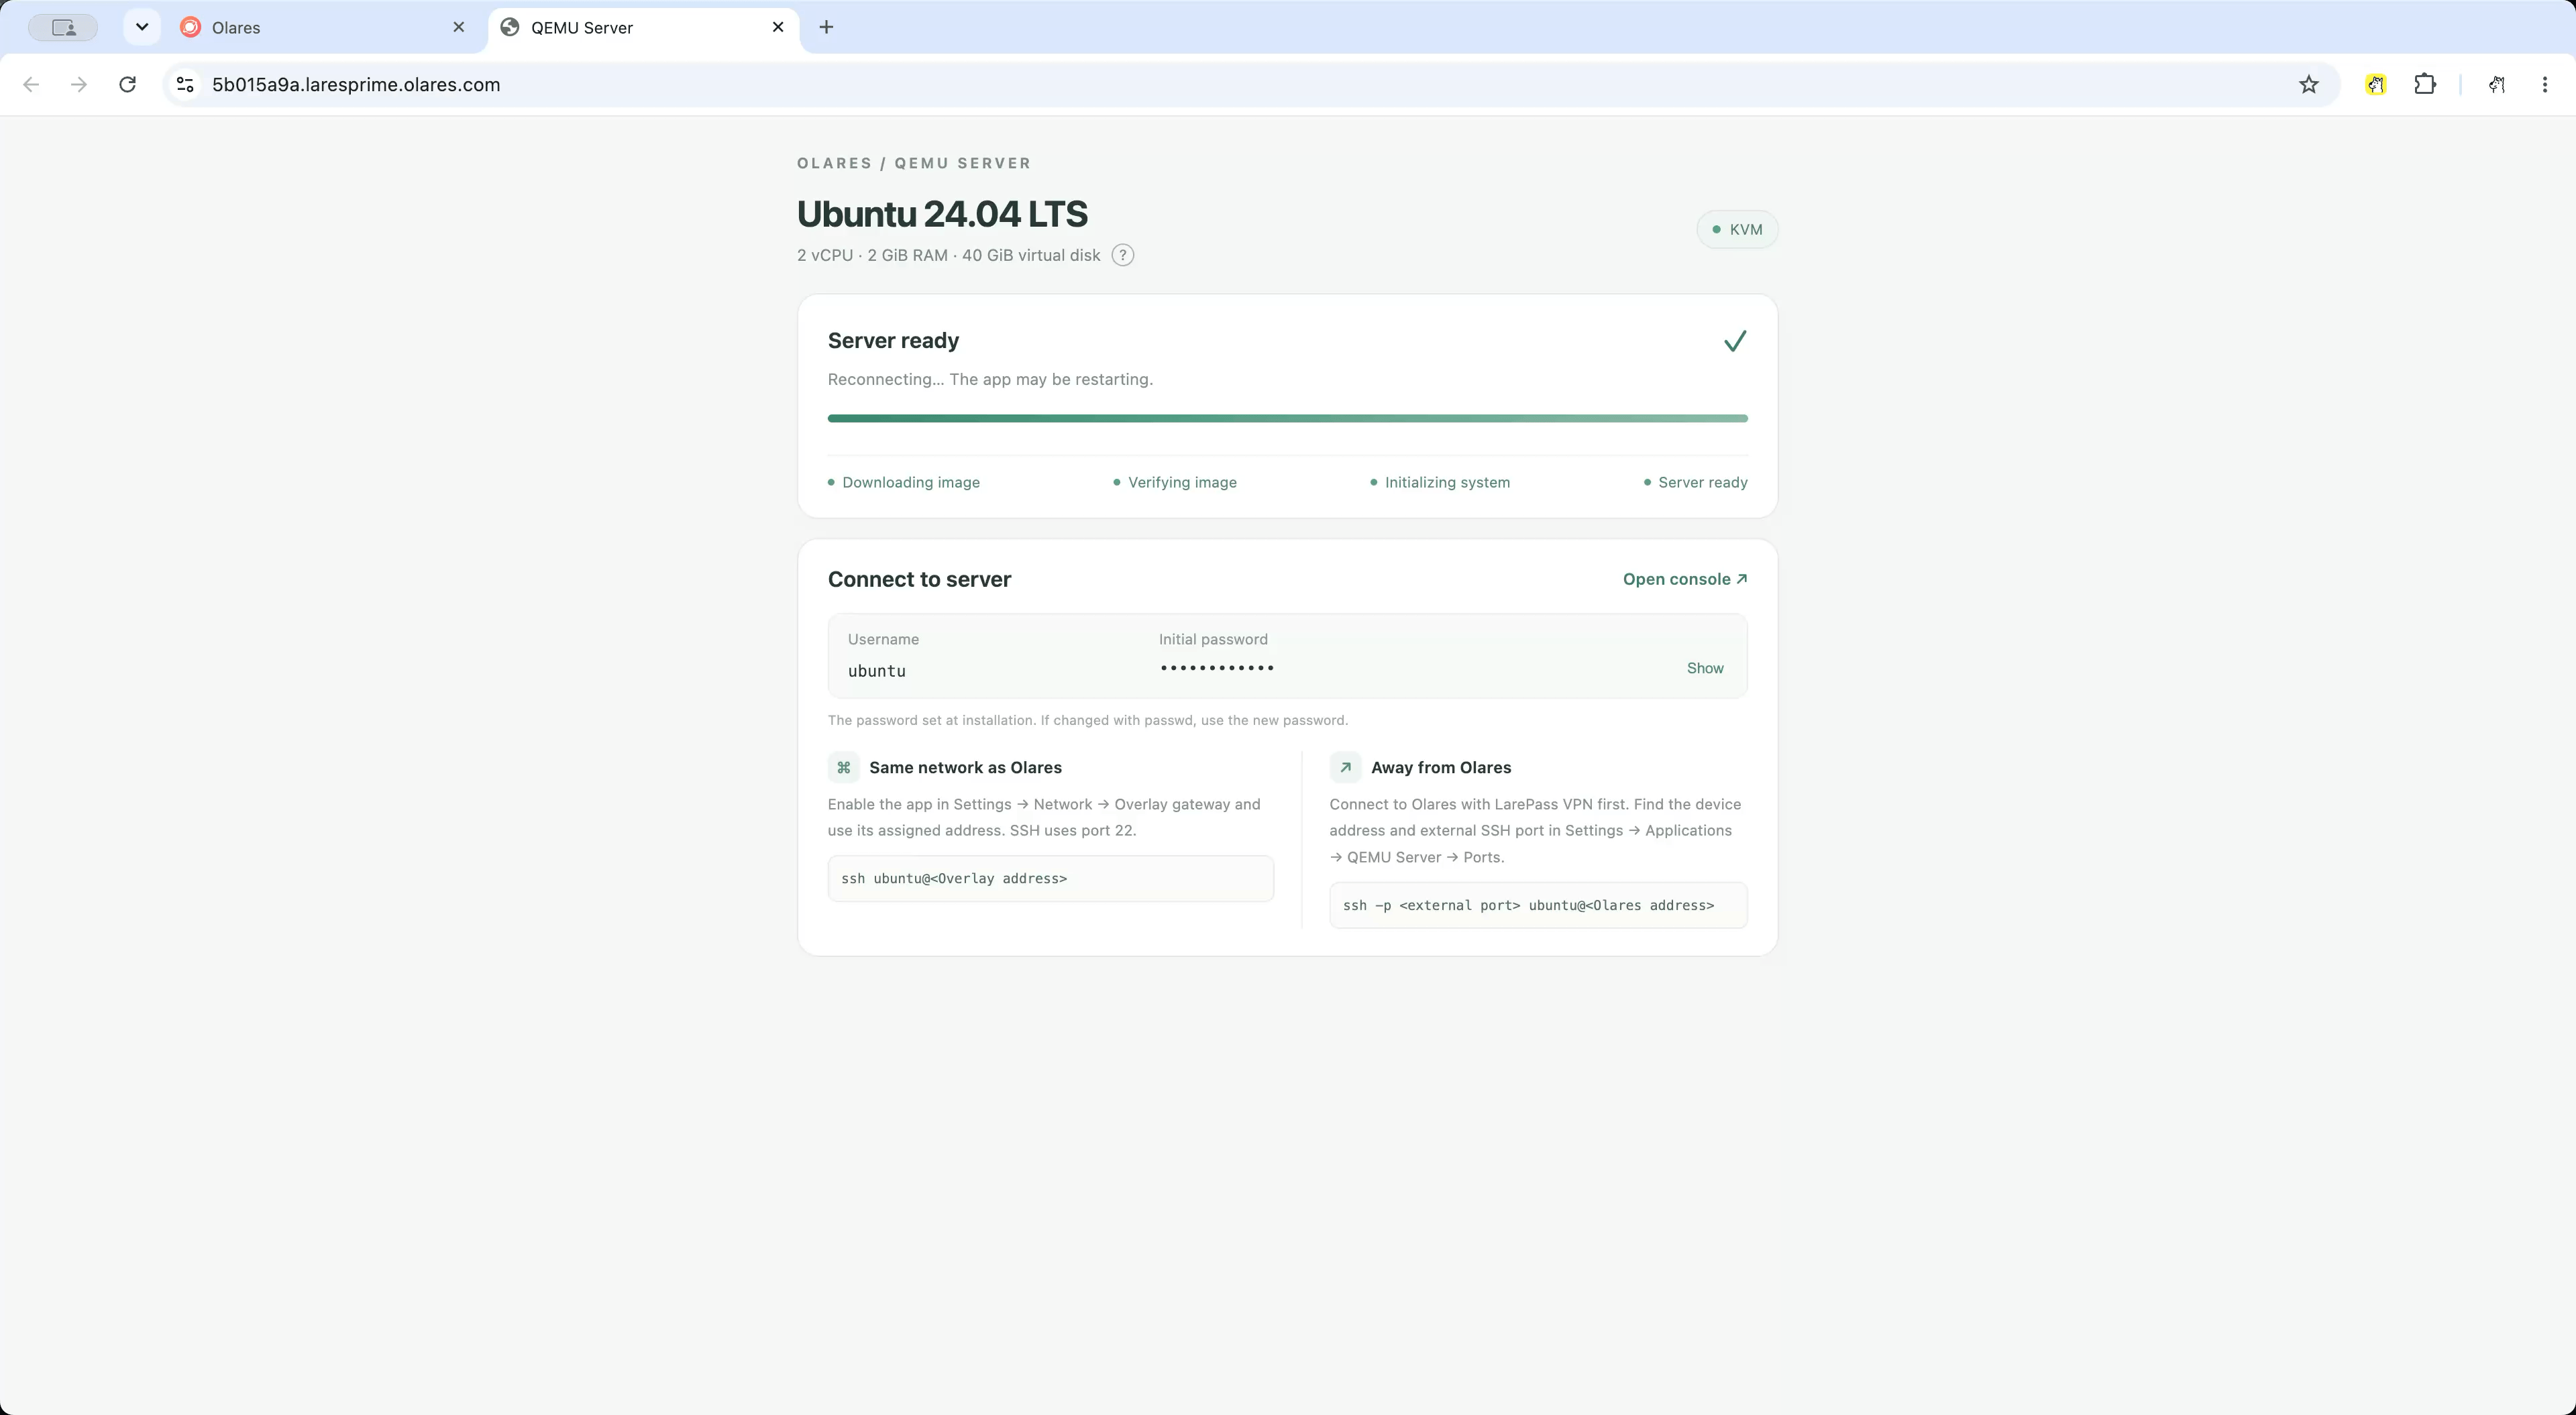
Task: Click the virtual disk help question icon
Action: coord(1123,255)
